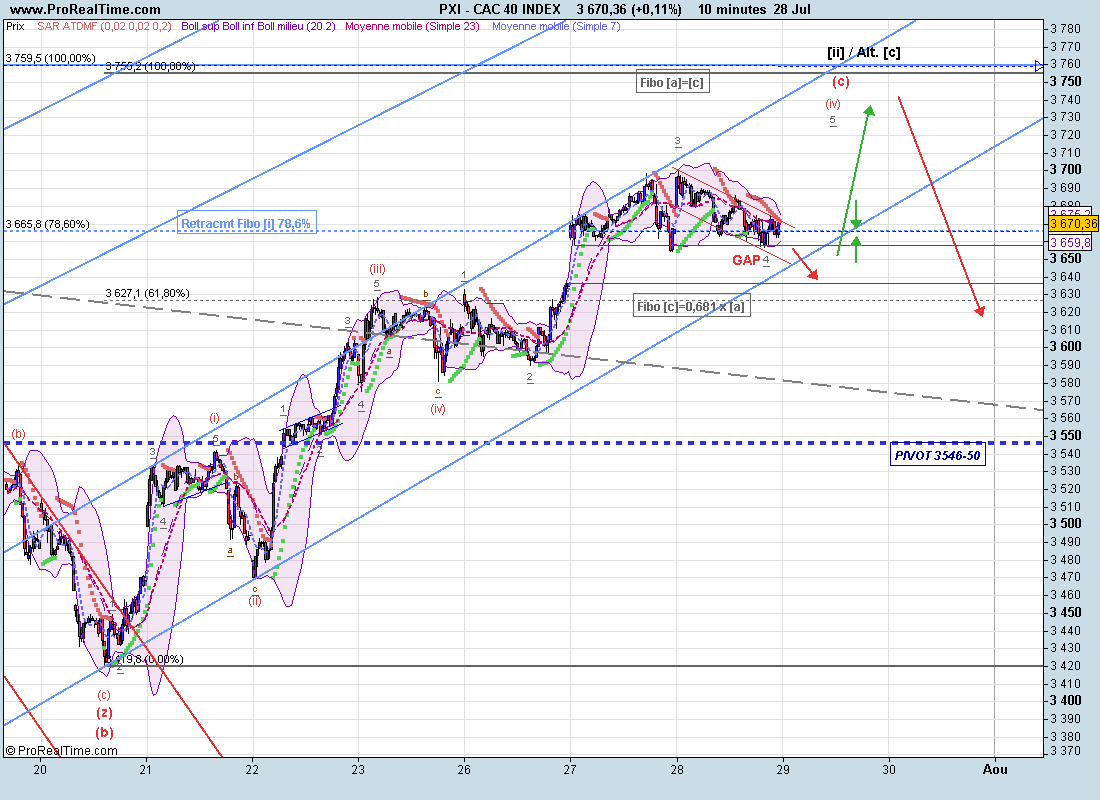Screen dimensions: 1100x800
Task: Click the red GAP annotation
Action: tap(746, 260)
